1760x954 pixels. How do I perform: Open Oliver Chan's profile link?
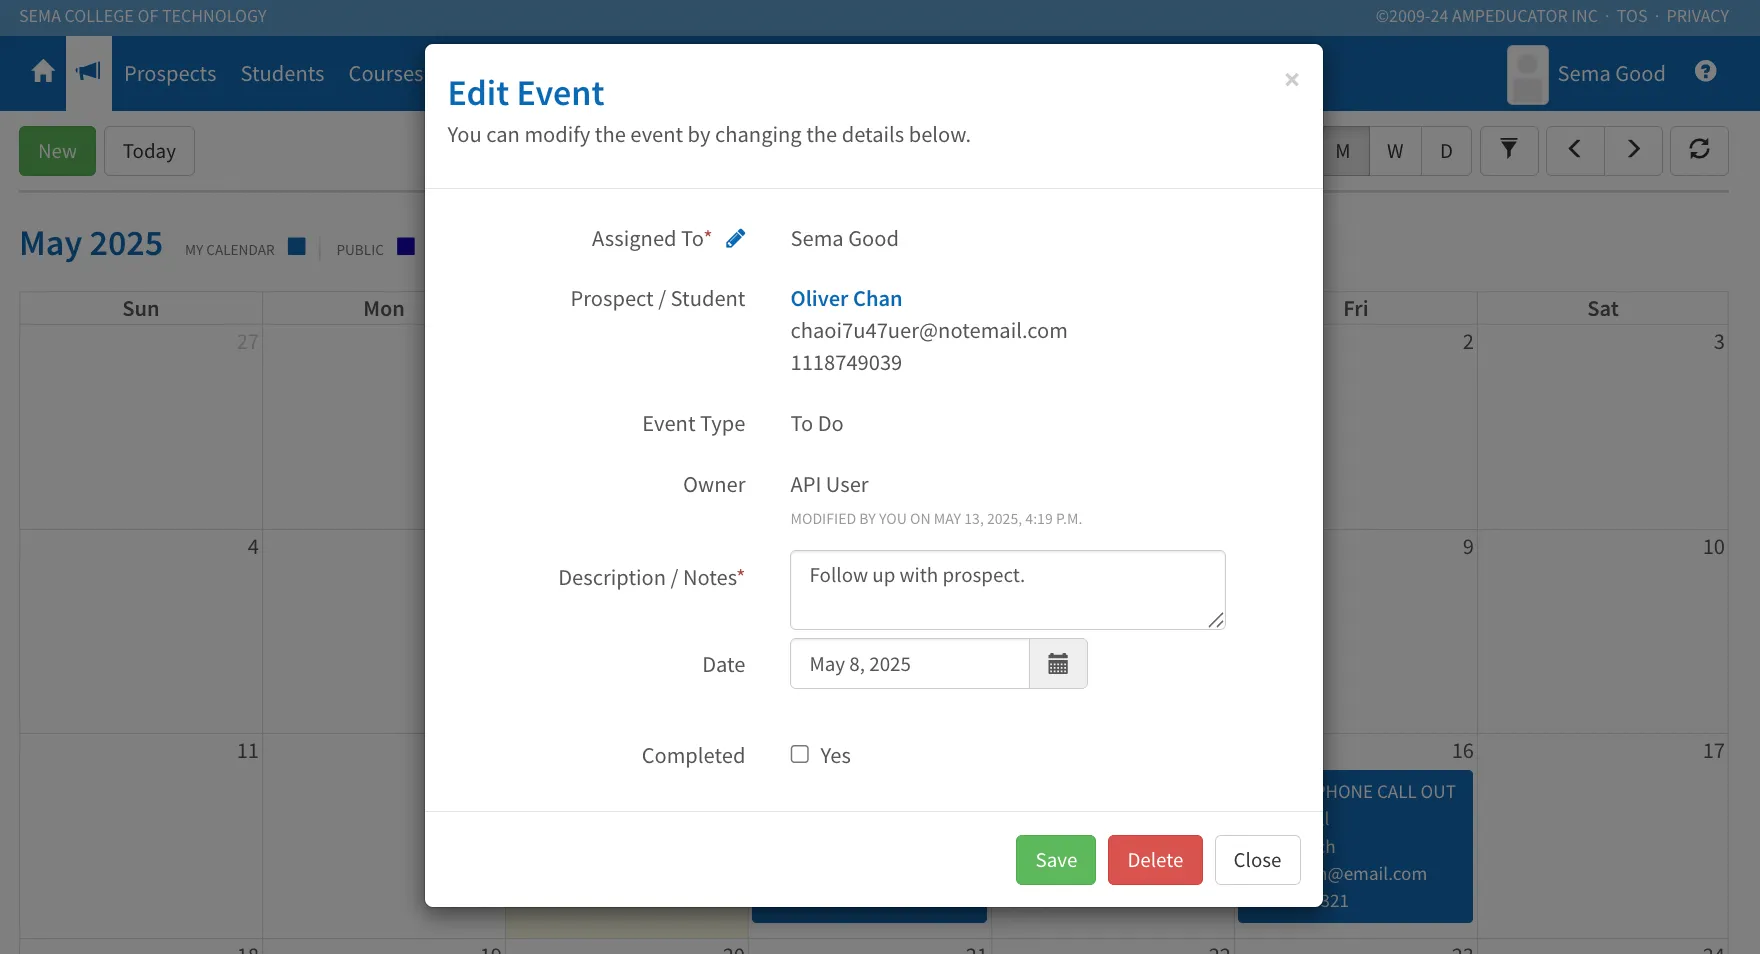tap(846, 299)
